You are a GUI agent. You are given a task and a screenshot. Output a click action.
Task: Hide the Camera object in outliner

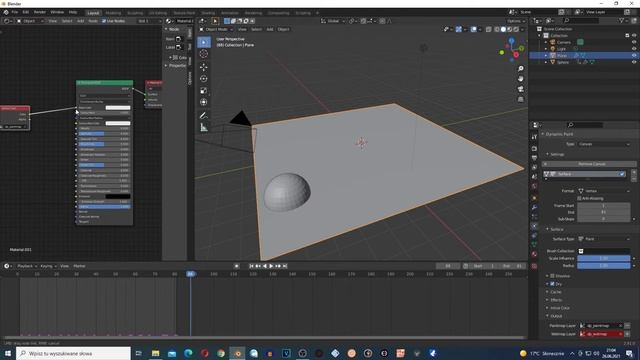tap(634, 42)
